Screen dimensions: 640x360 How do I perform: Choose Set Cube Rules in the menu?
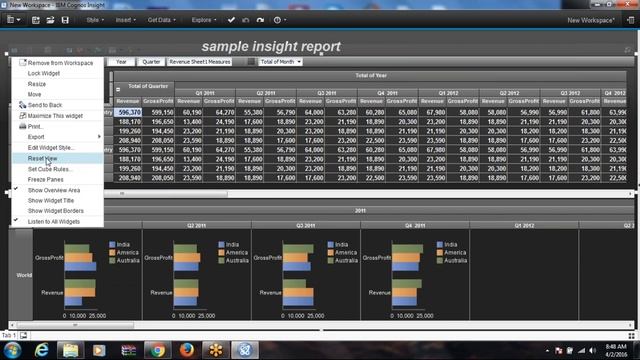click(x=50, y=169)
